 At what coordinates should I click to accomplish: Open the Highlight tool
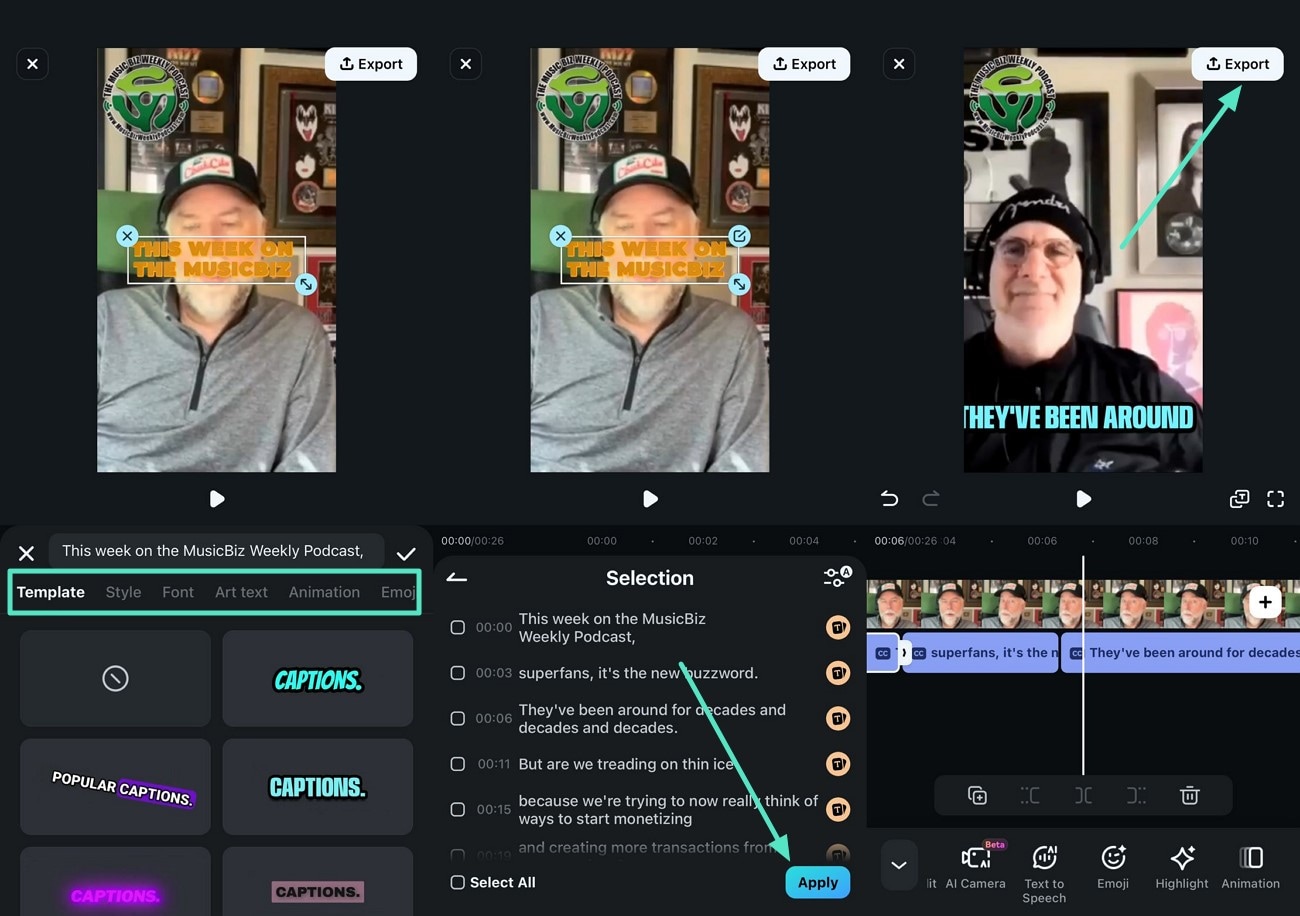pos(1182,866)
